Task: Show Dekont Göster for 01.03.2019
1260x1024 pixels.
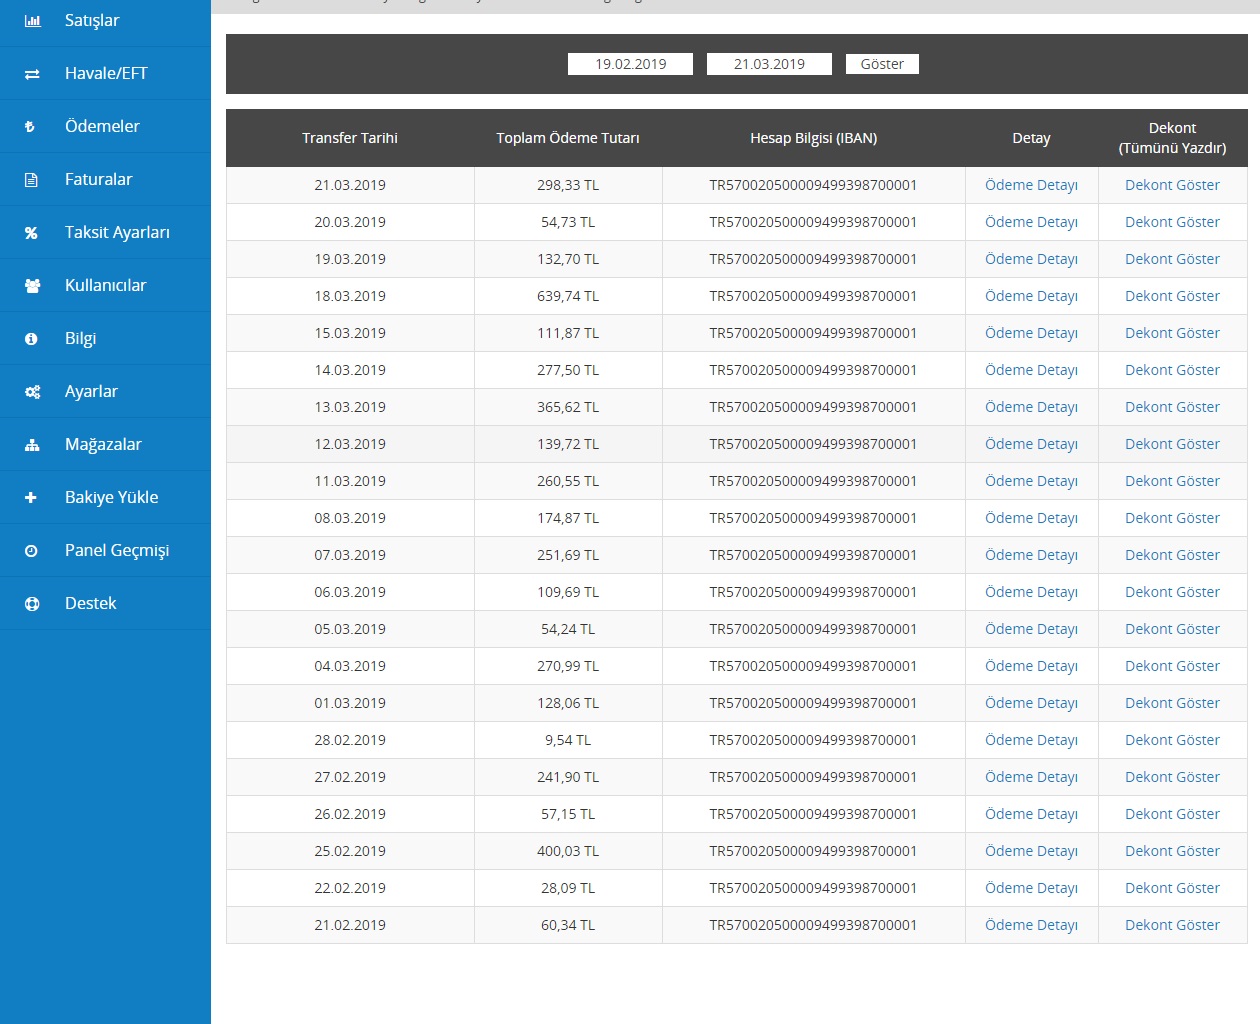Action: [x=1172, y=703]
